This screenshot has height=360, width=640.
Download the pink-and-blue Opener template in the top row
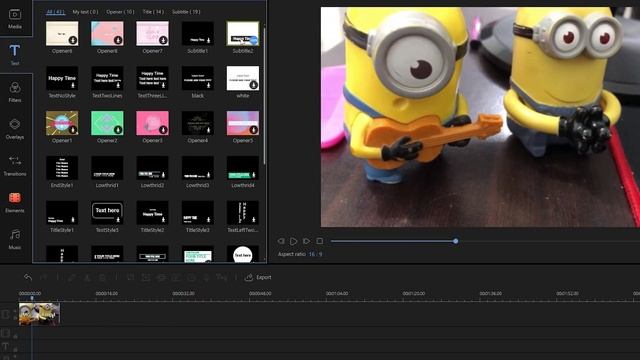pos(118,40)
